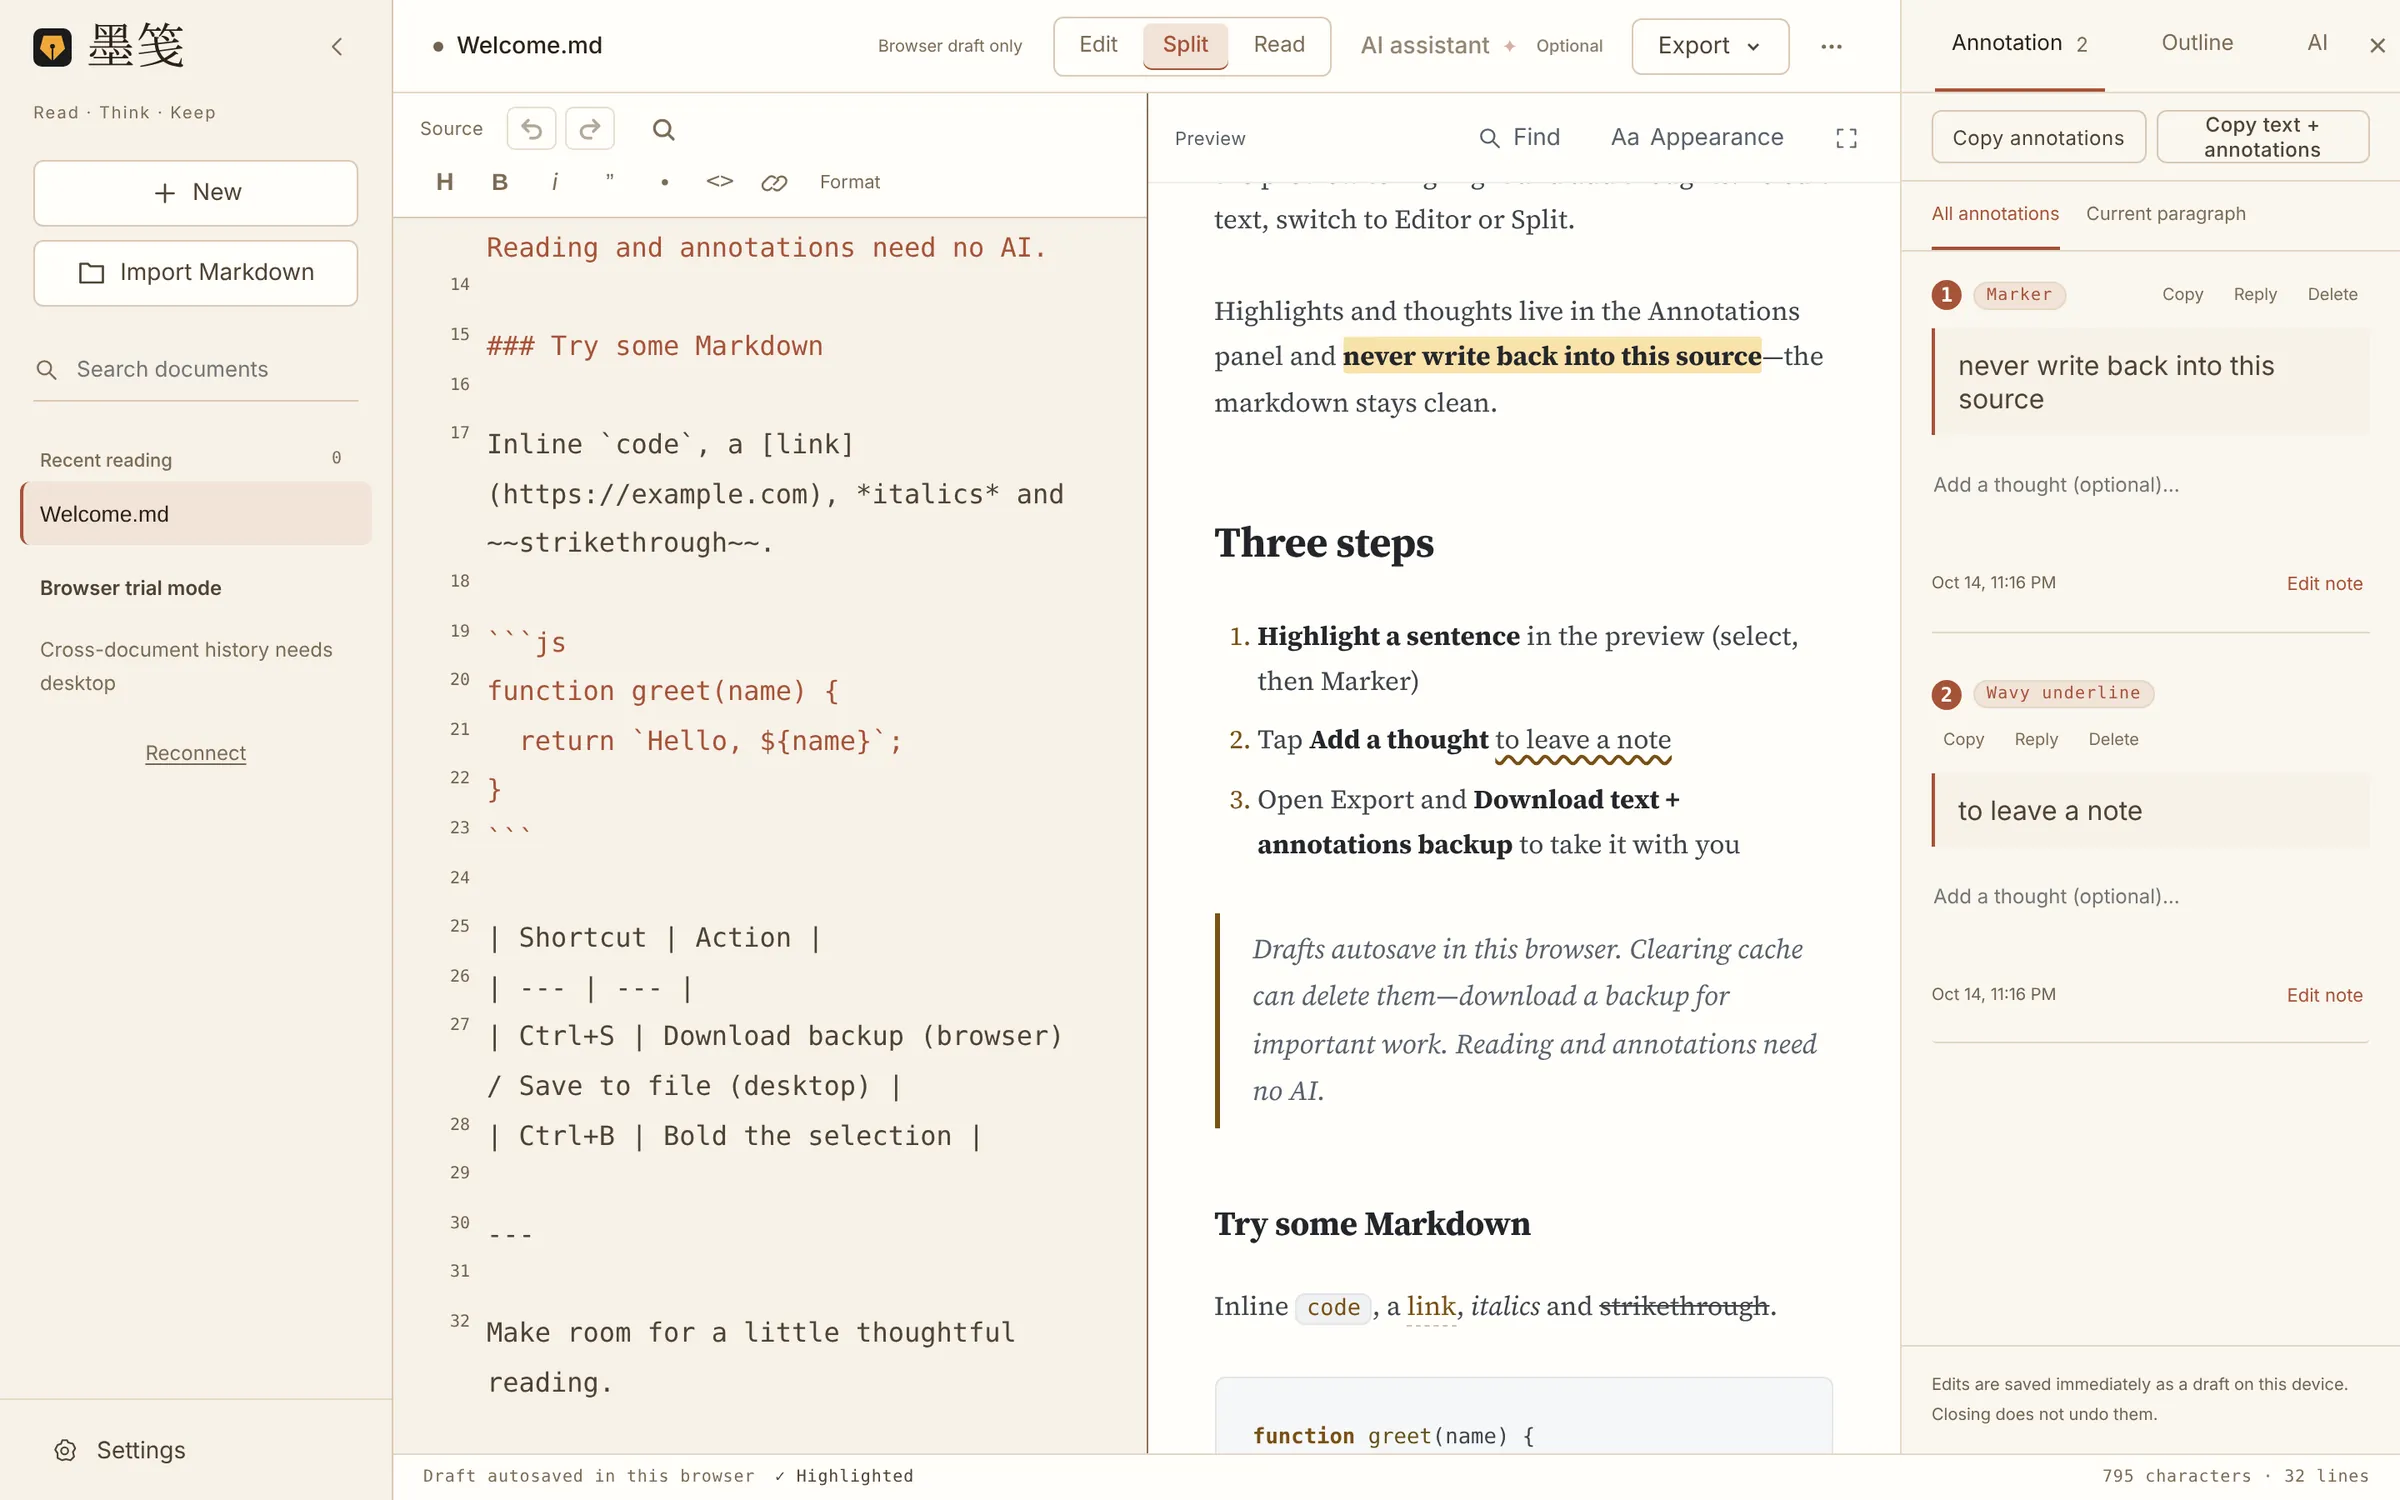The image size is (2400, 1500).
Task: Click 'Draft autosaved in this browser' status
Action: pos(588,1476)
